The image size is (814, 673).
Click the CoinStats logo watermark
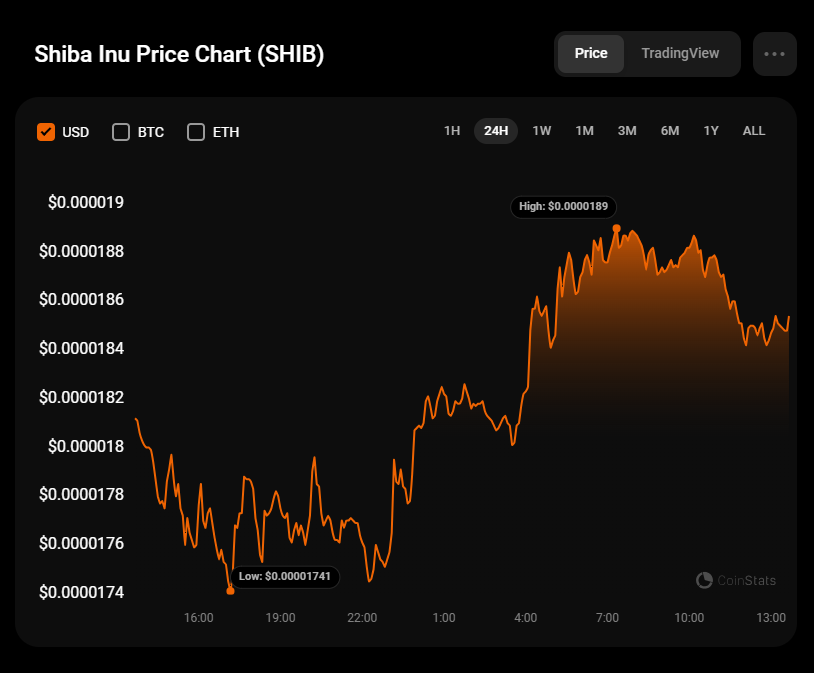(x=735, y=580)
